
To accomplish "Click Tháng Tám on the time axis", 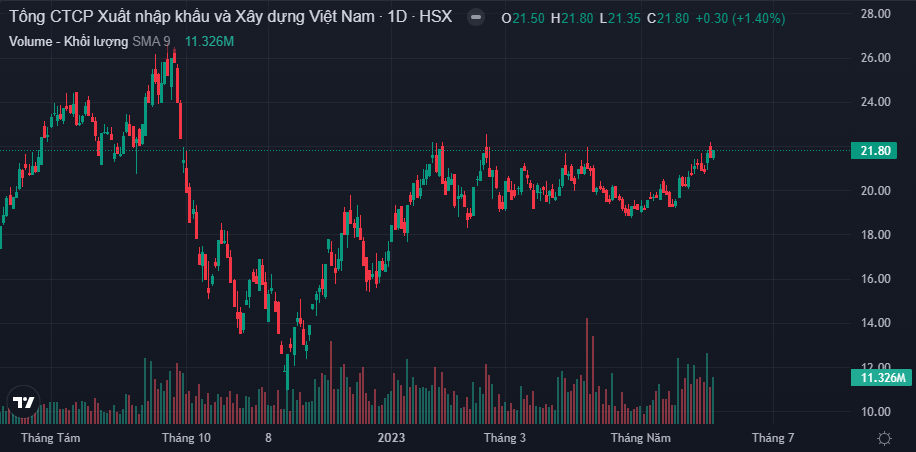I will (50, 438).
